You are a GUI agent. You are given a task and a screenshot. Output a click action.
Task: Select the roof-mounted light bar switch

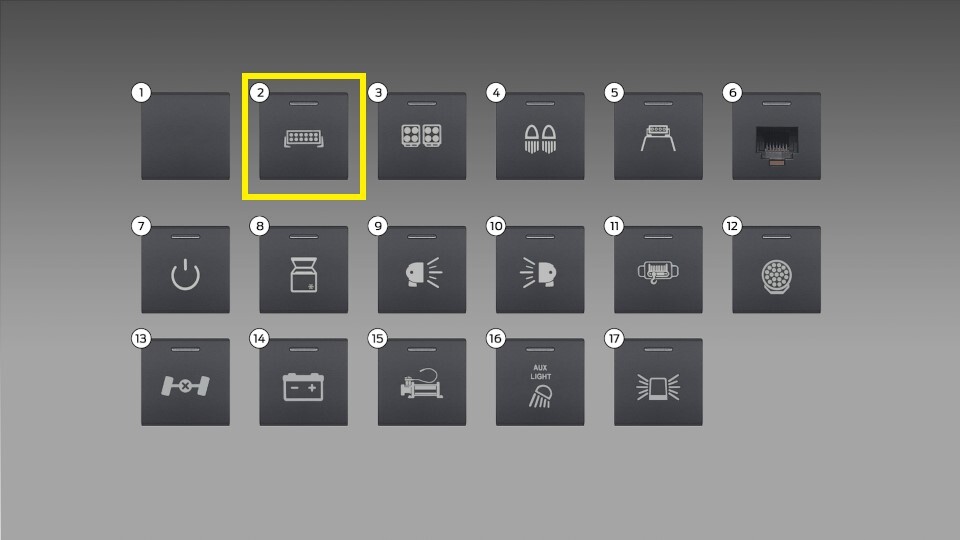(658, 136)
